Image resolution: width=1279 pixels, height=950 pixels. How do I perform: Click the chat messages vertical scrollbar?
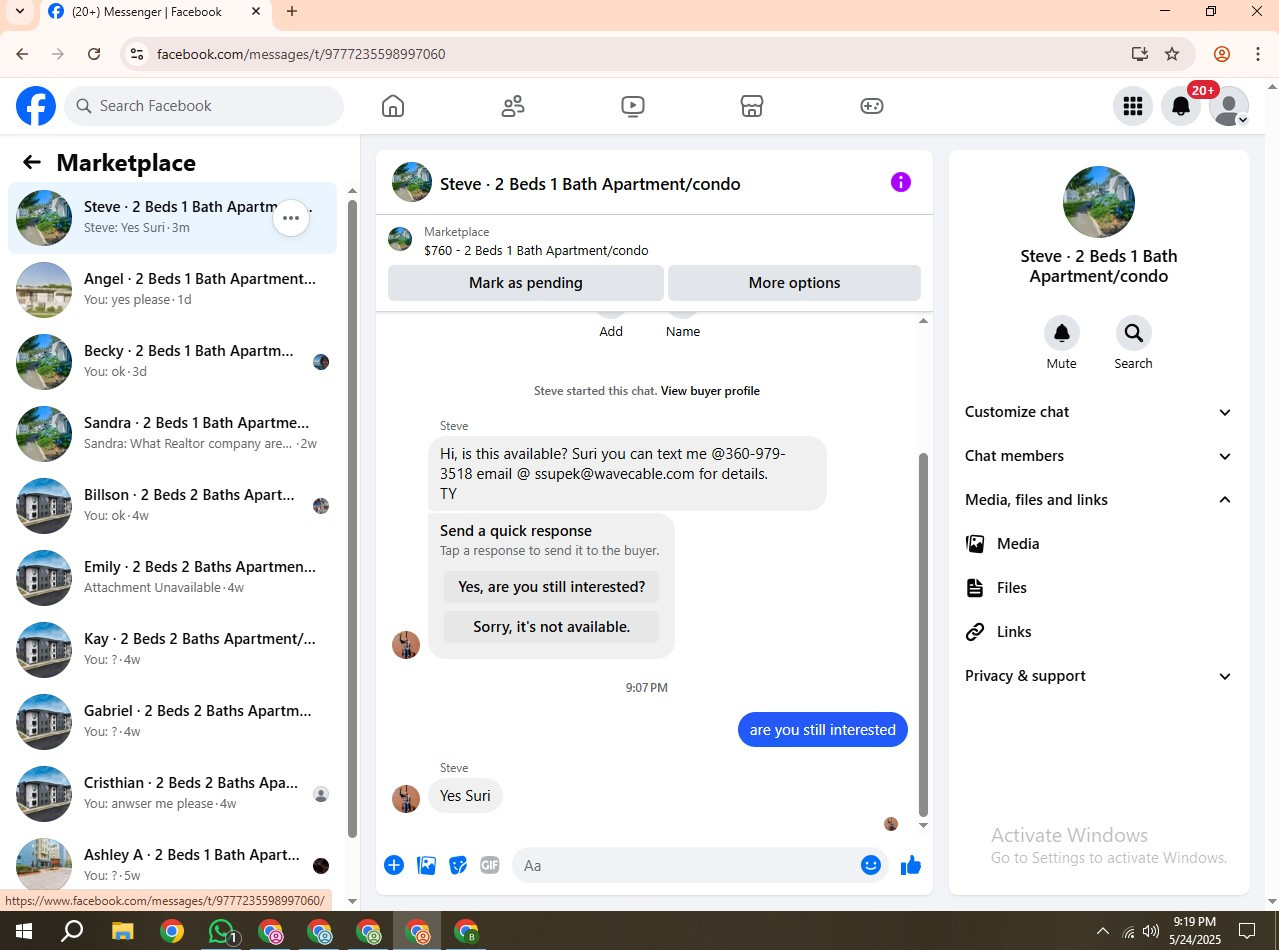click(x=923, y=635)
